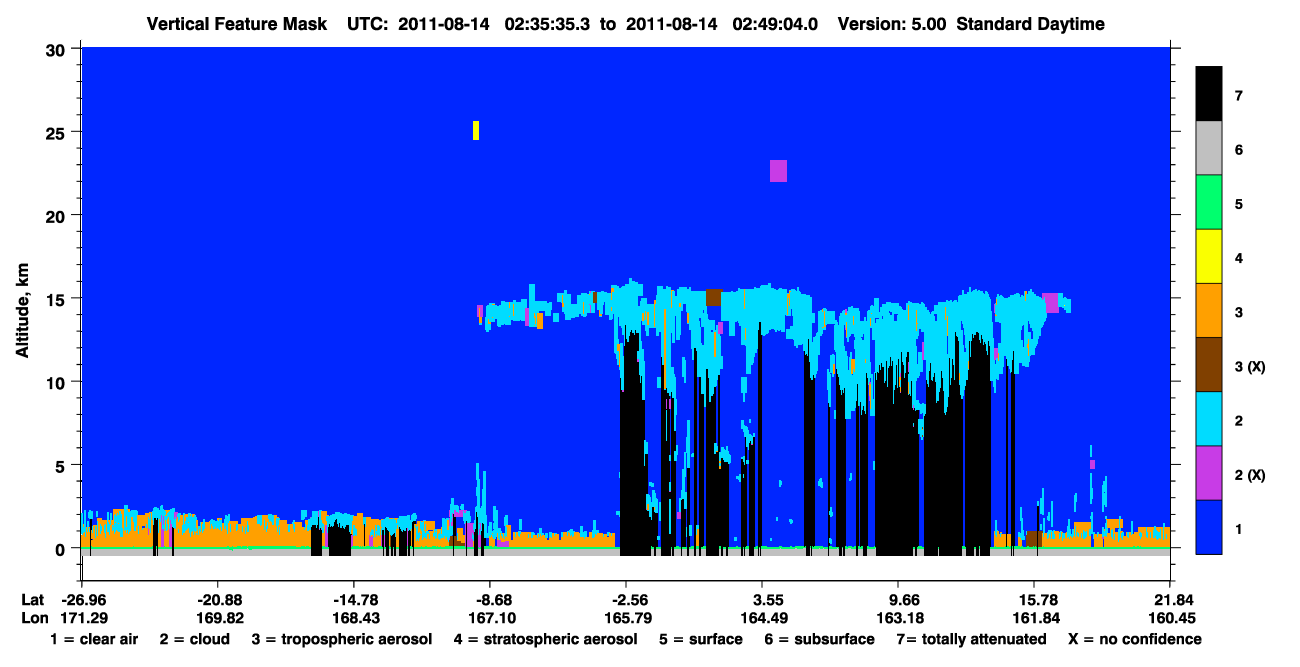Click the legend text "1 = clear air"
1300x667 pixels.
click(94, 639)
